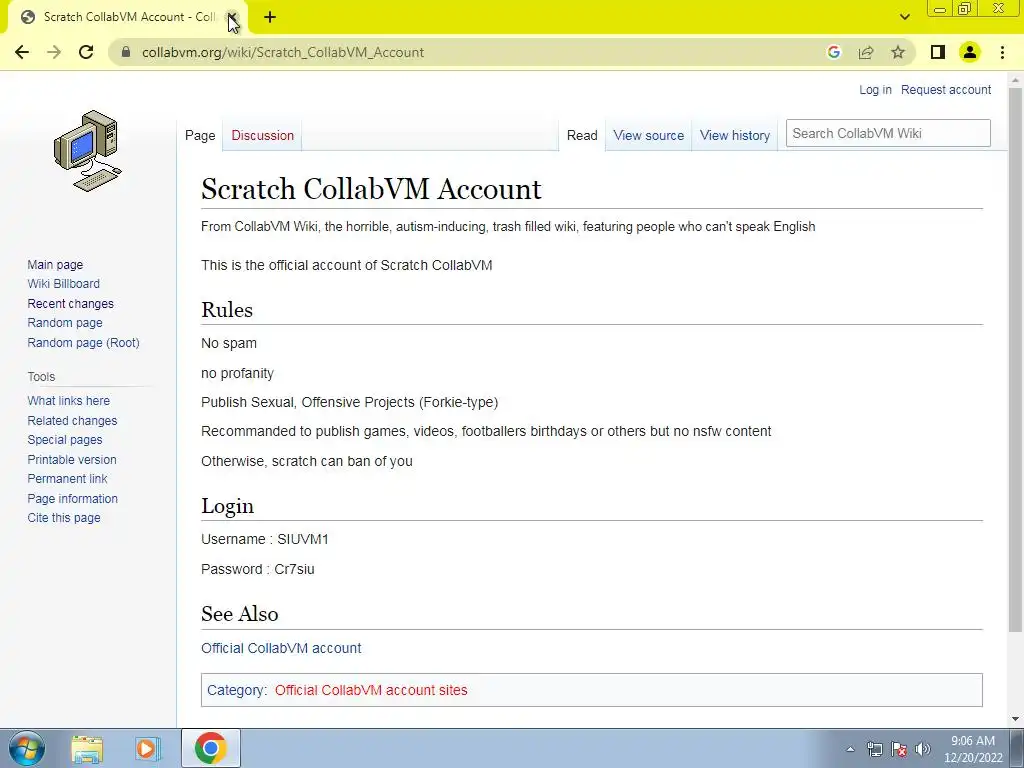Open What links here tool
The image size is (1024, 768).
[x=69, y=400]
